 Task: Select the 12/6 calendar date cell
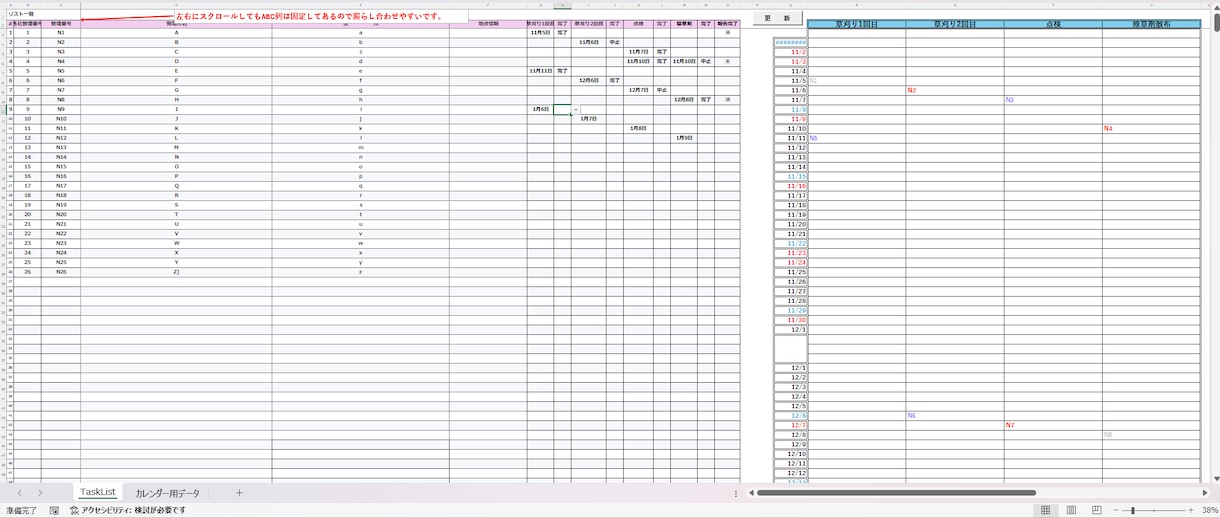click(791, 416)
